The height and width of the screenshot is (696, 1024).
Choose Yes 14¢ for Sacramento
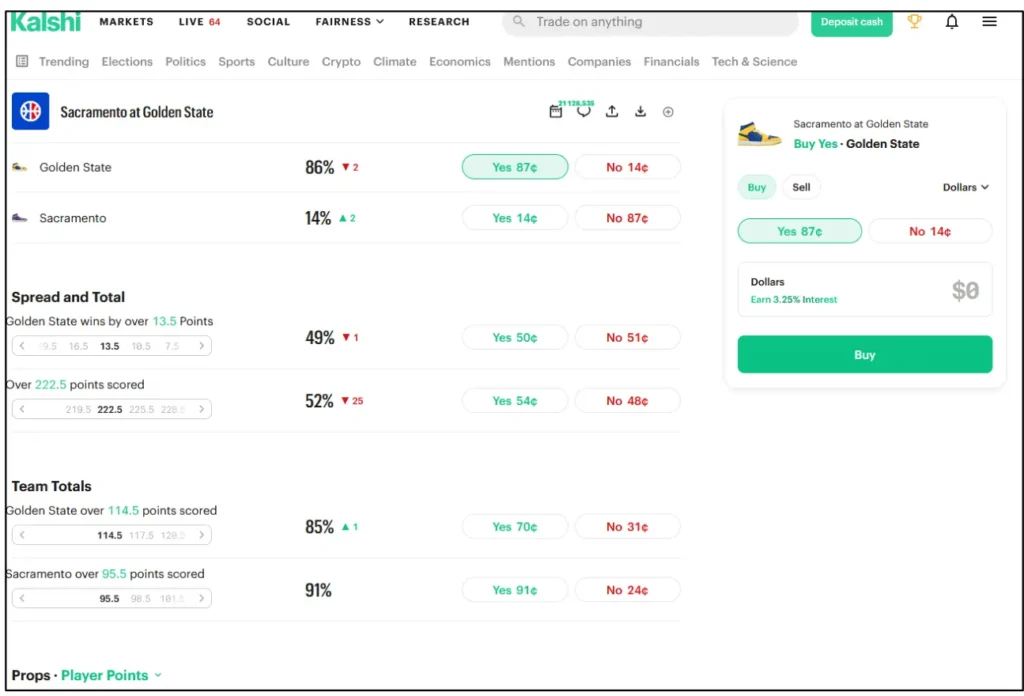515,218
